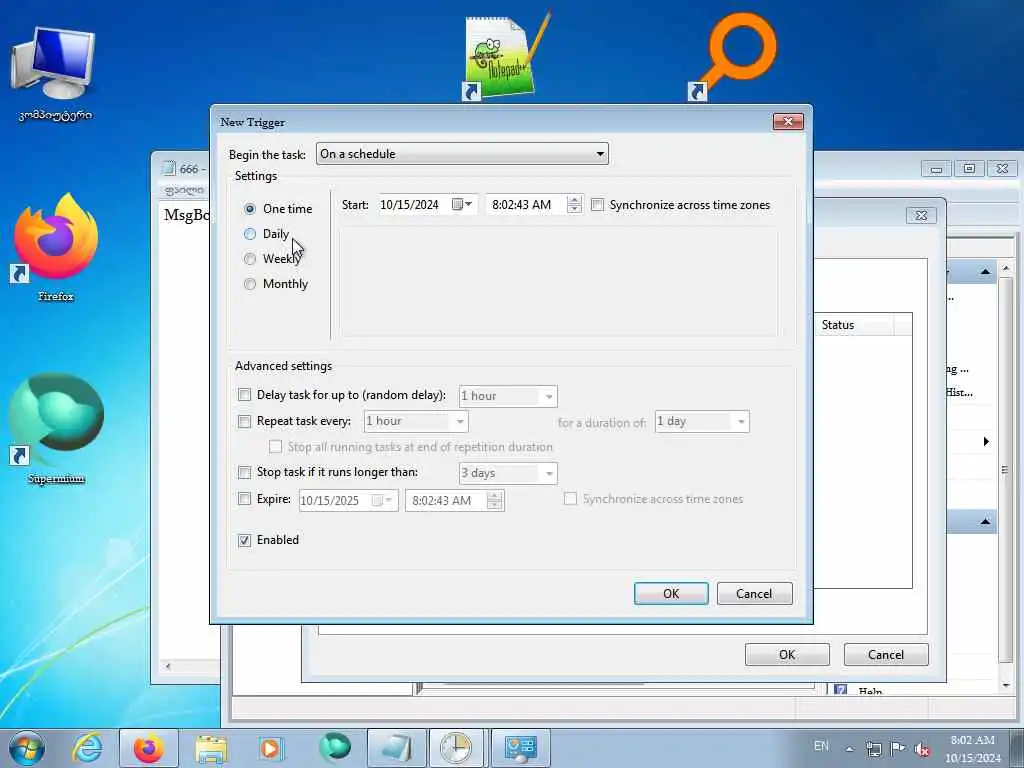Click the Notepad horizontal scrollbar left arrow
This screenshot has height=768, width=1024.
[x=168, y=666]
